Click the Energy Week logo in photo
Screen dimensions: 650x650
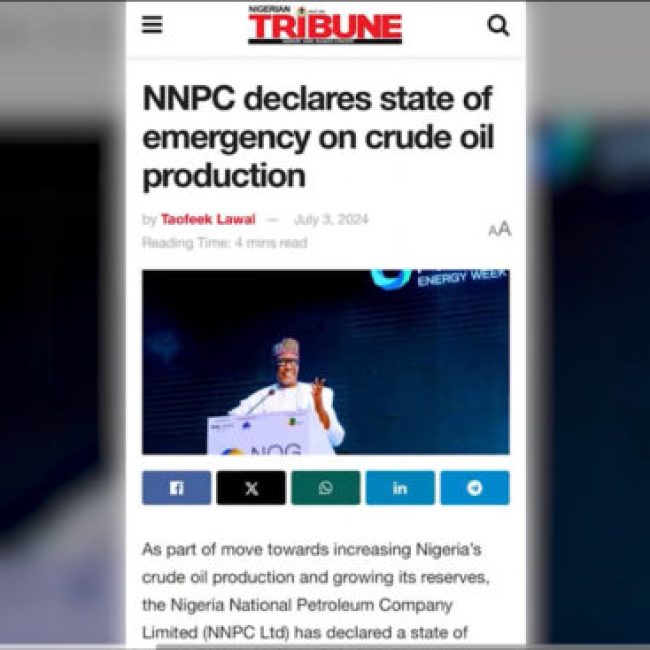pyautogui.click(x=439, y=279)
